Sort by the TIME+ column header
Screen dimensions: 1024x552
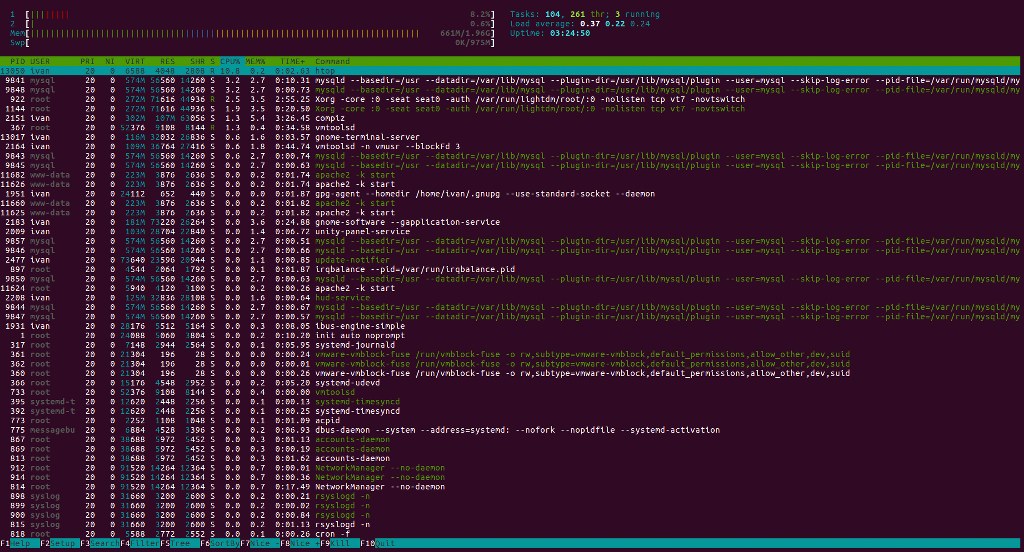coord(293,61)
